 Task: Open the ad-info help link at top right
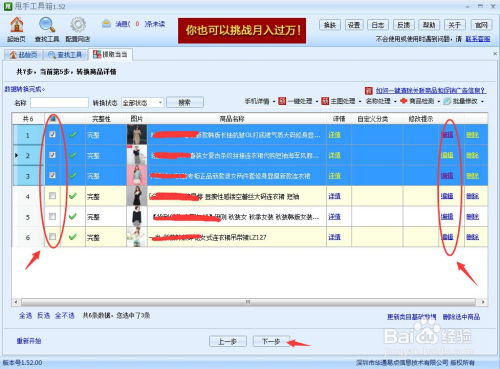431,91
